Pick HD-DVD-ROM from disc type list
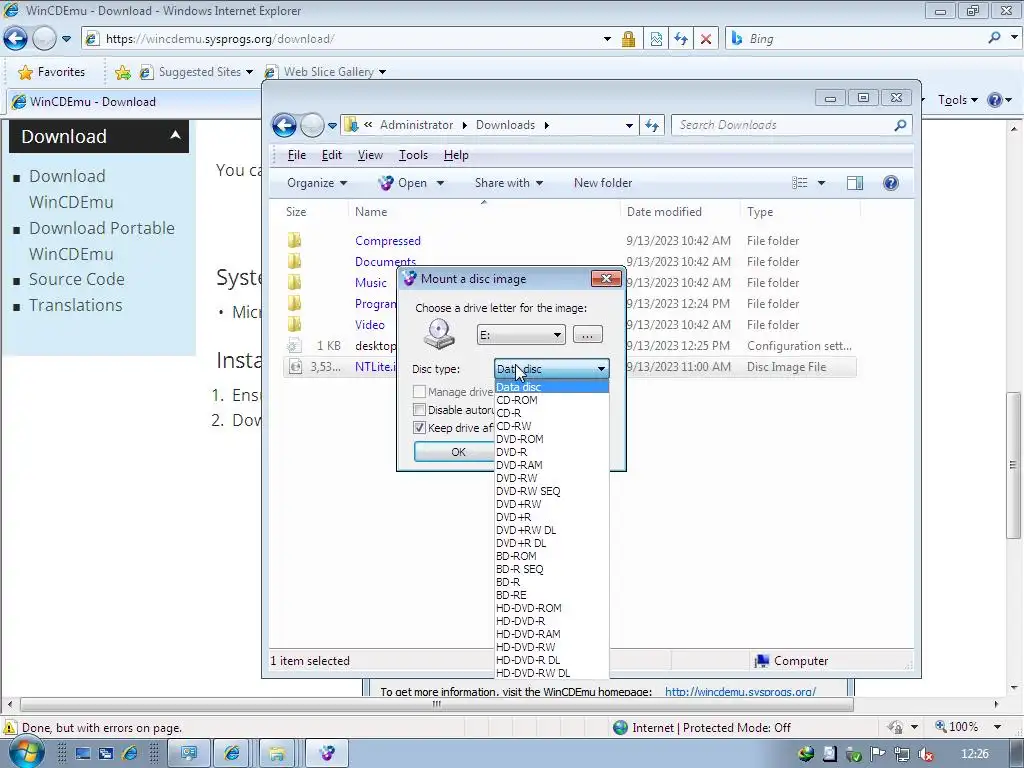1024x768 pixels. pos(528,608)
